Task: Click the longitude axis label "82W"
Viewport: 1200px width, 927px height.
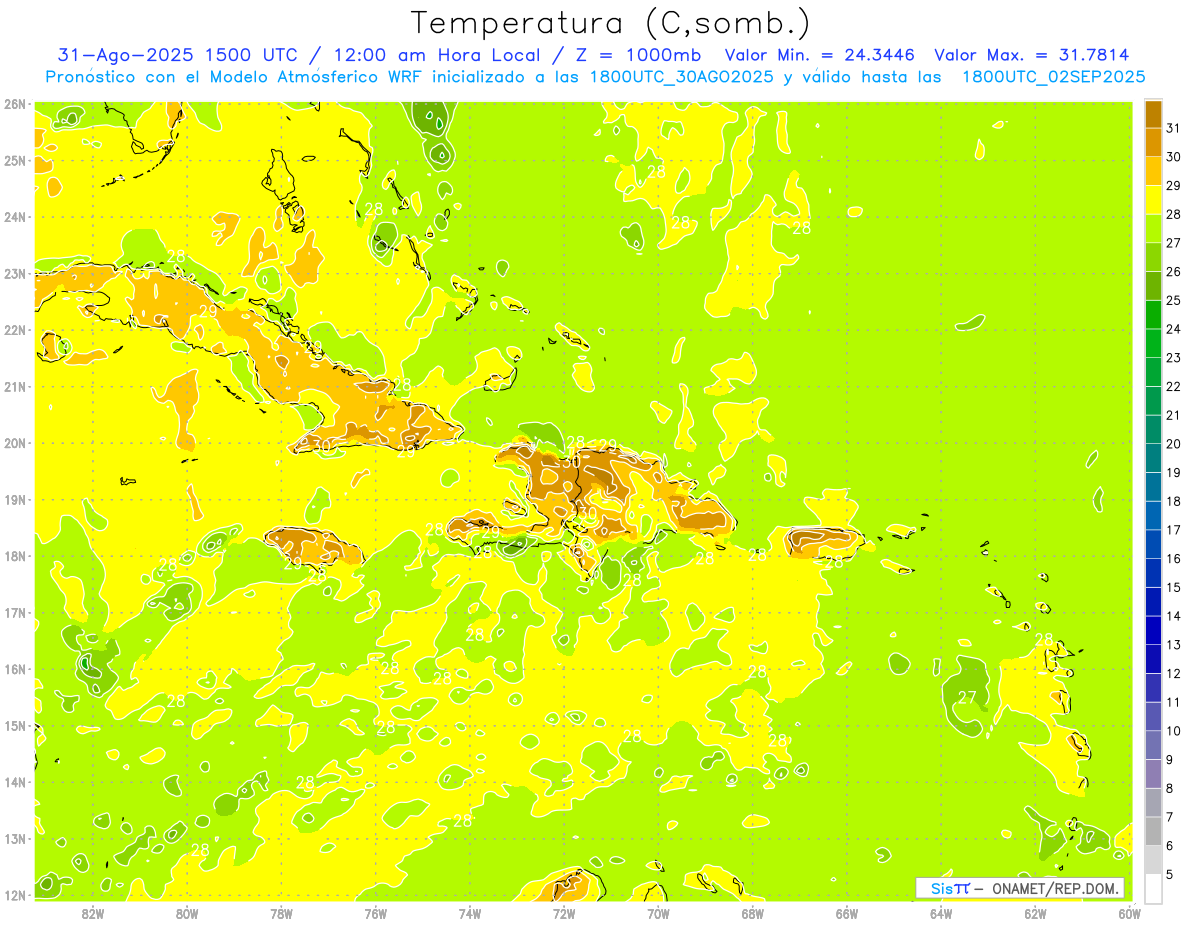Action: [93, 913]
